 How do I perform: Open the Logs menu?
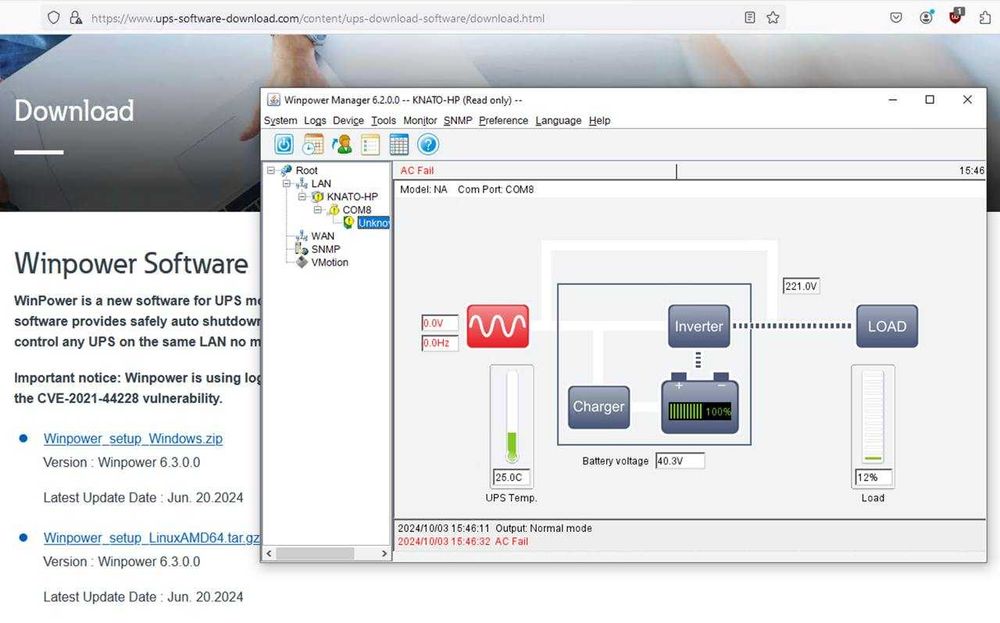point(315,121)
